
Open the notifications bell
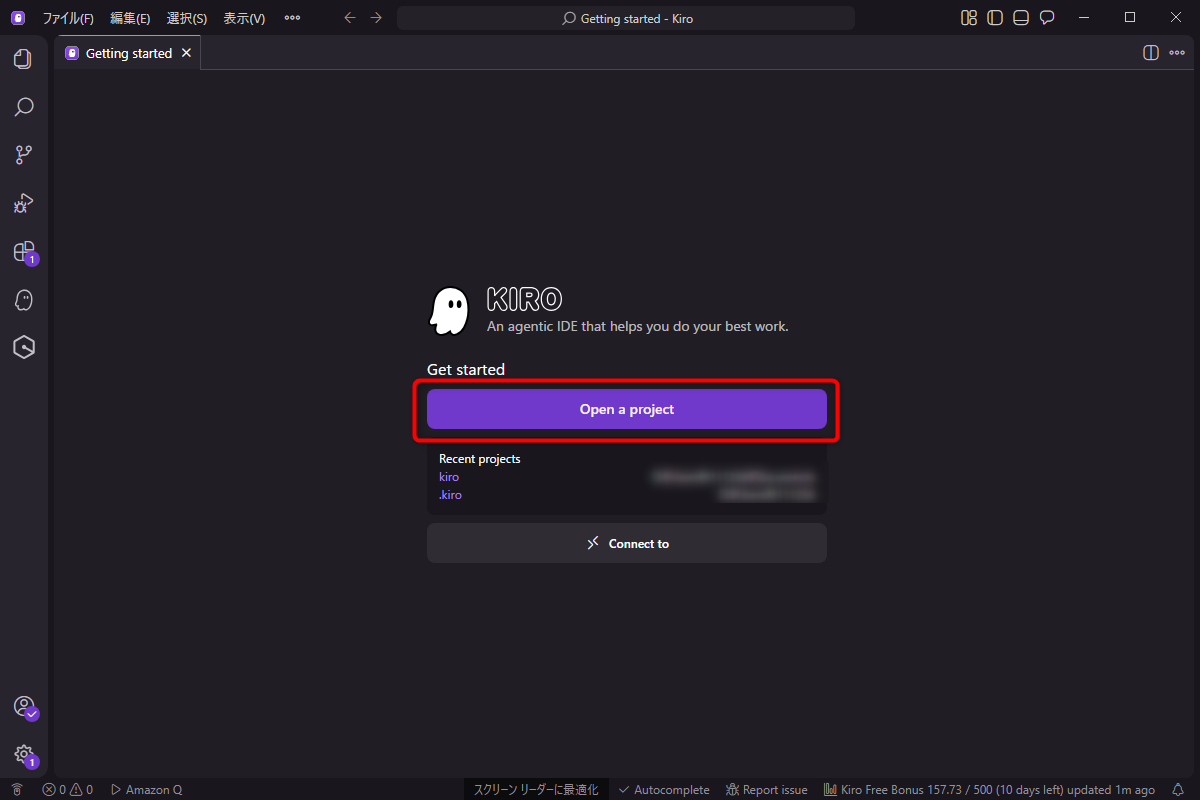click(x=1178, y=790)
